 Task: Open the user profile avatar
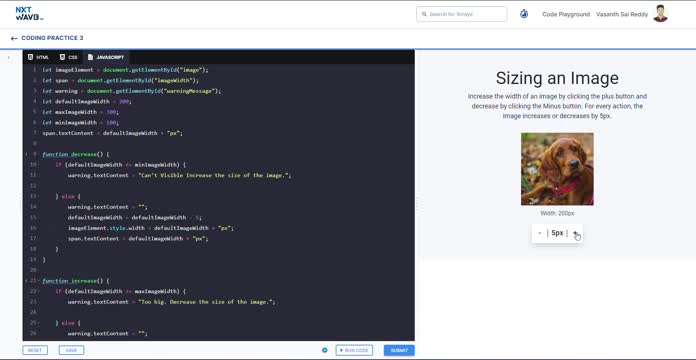pyautogui.click(x=660, y=14)
